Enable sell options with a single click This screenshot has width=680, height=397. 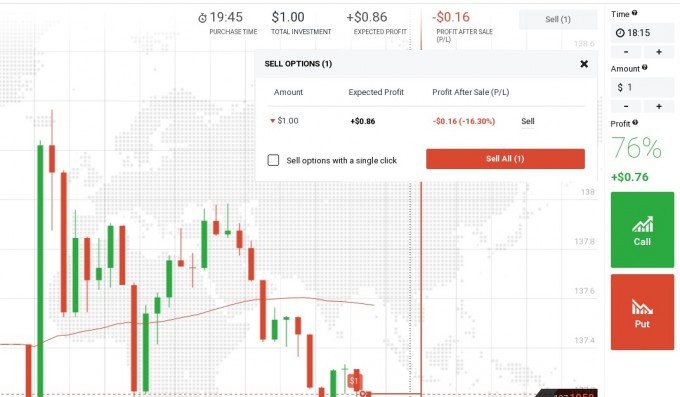(x=273, y=160)
